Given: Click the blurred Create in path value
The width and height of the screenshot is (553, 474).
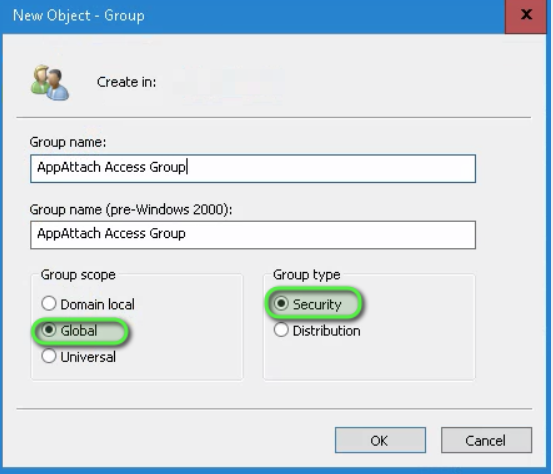Looking at the screenshot, I should (227, 84).
